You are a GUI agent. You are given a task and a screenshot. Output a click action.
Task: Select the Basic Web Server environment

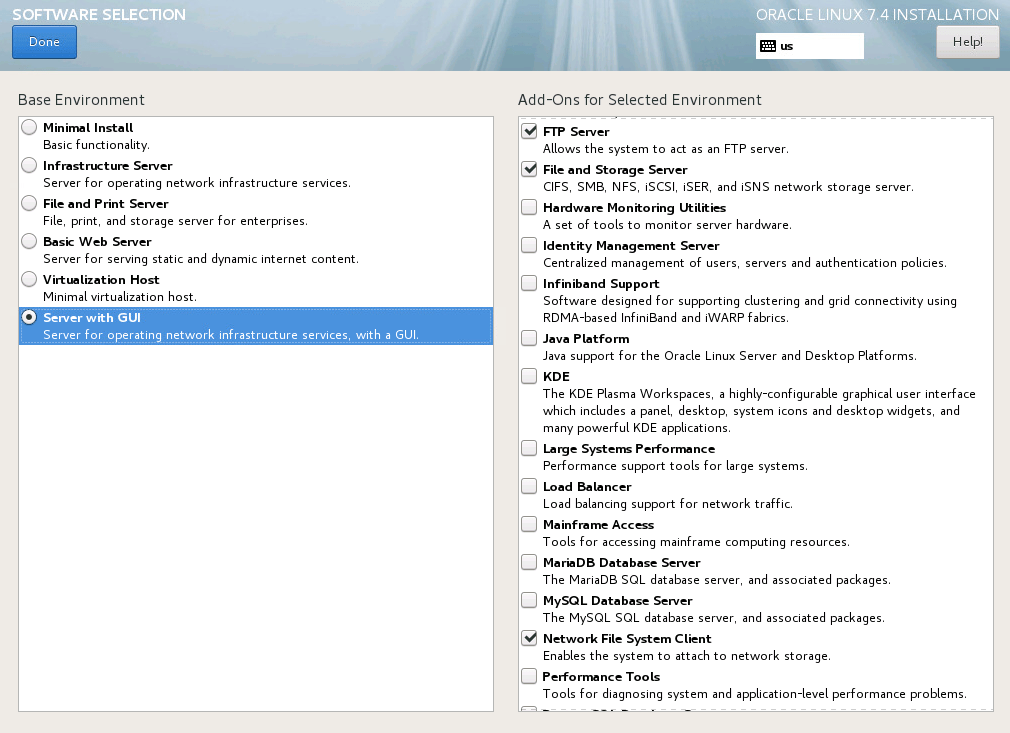click(x=29, y=241)
